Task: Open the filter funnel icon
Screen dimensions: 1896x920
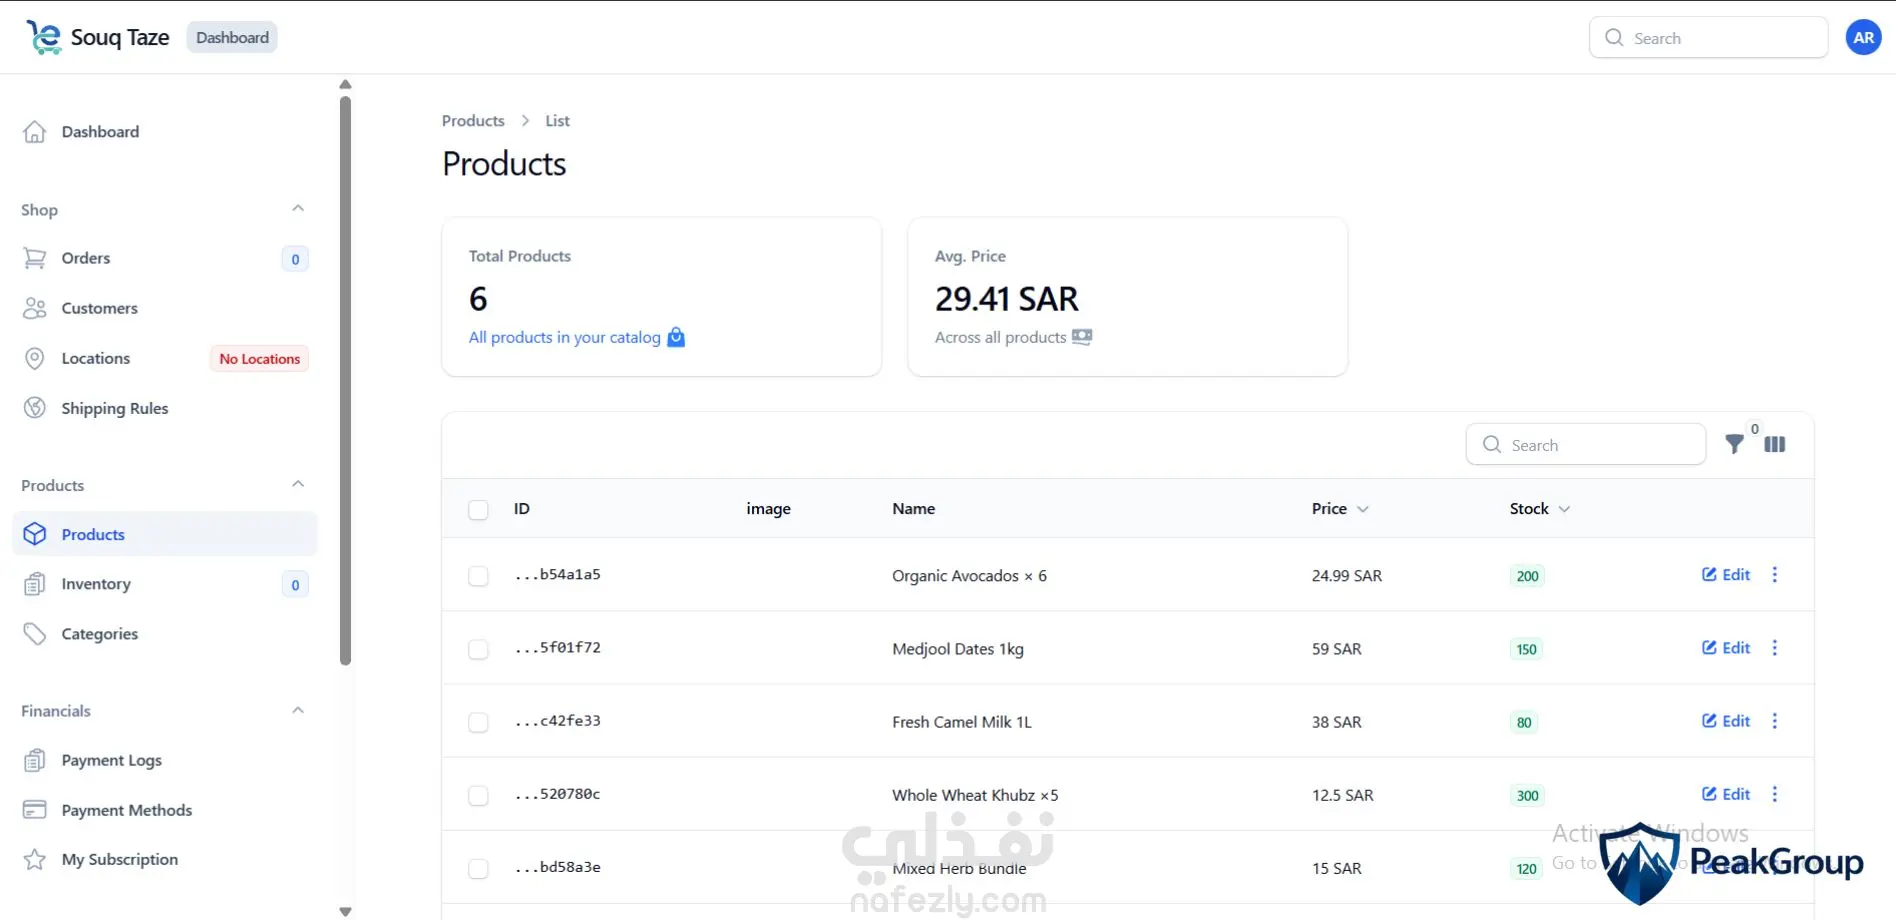Action: [1735, 444]
